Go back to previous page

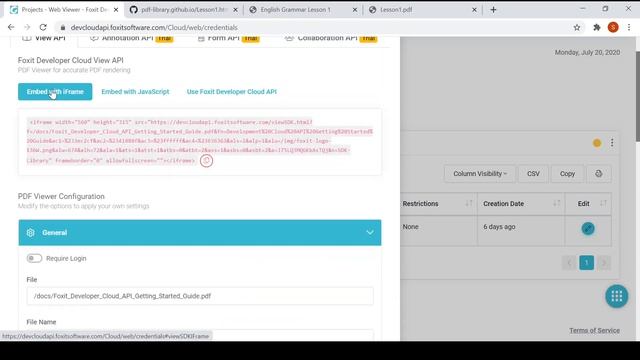[x=11, y=27]
